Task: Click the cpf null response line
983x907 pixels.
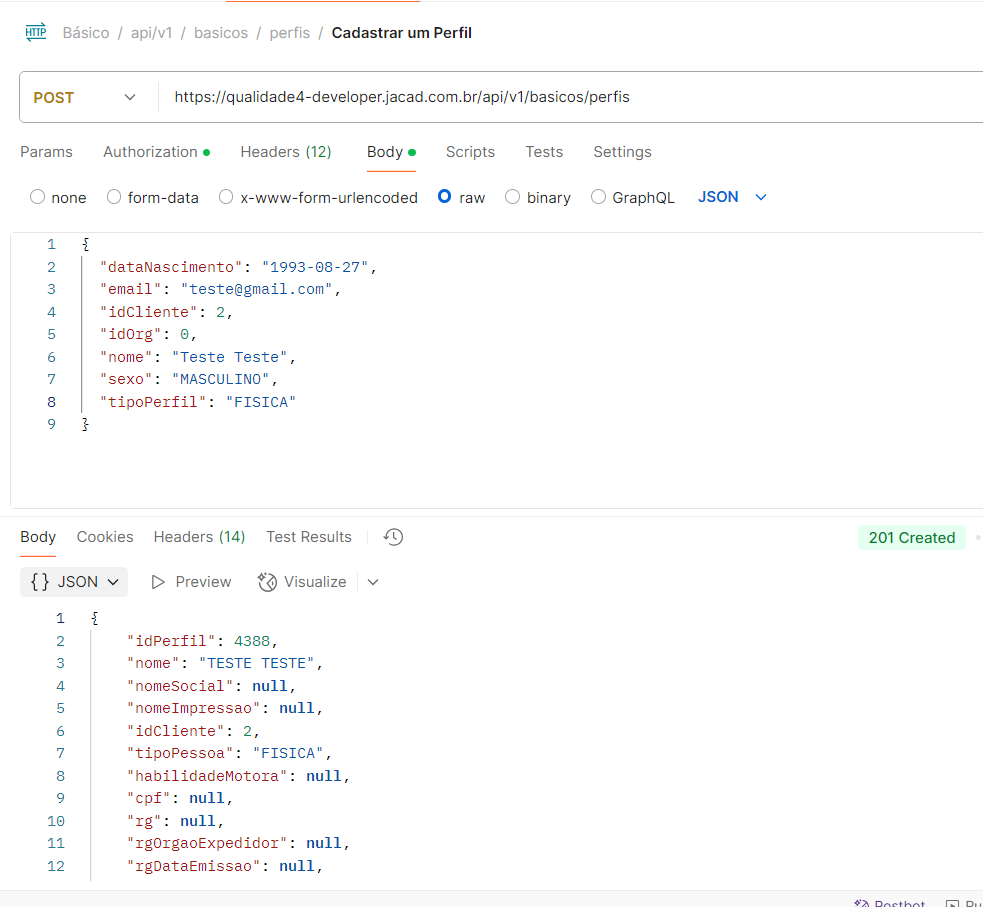Action: [x=179, y=798]
